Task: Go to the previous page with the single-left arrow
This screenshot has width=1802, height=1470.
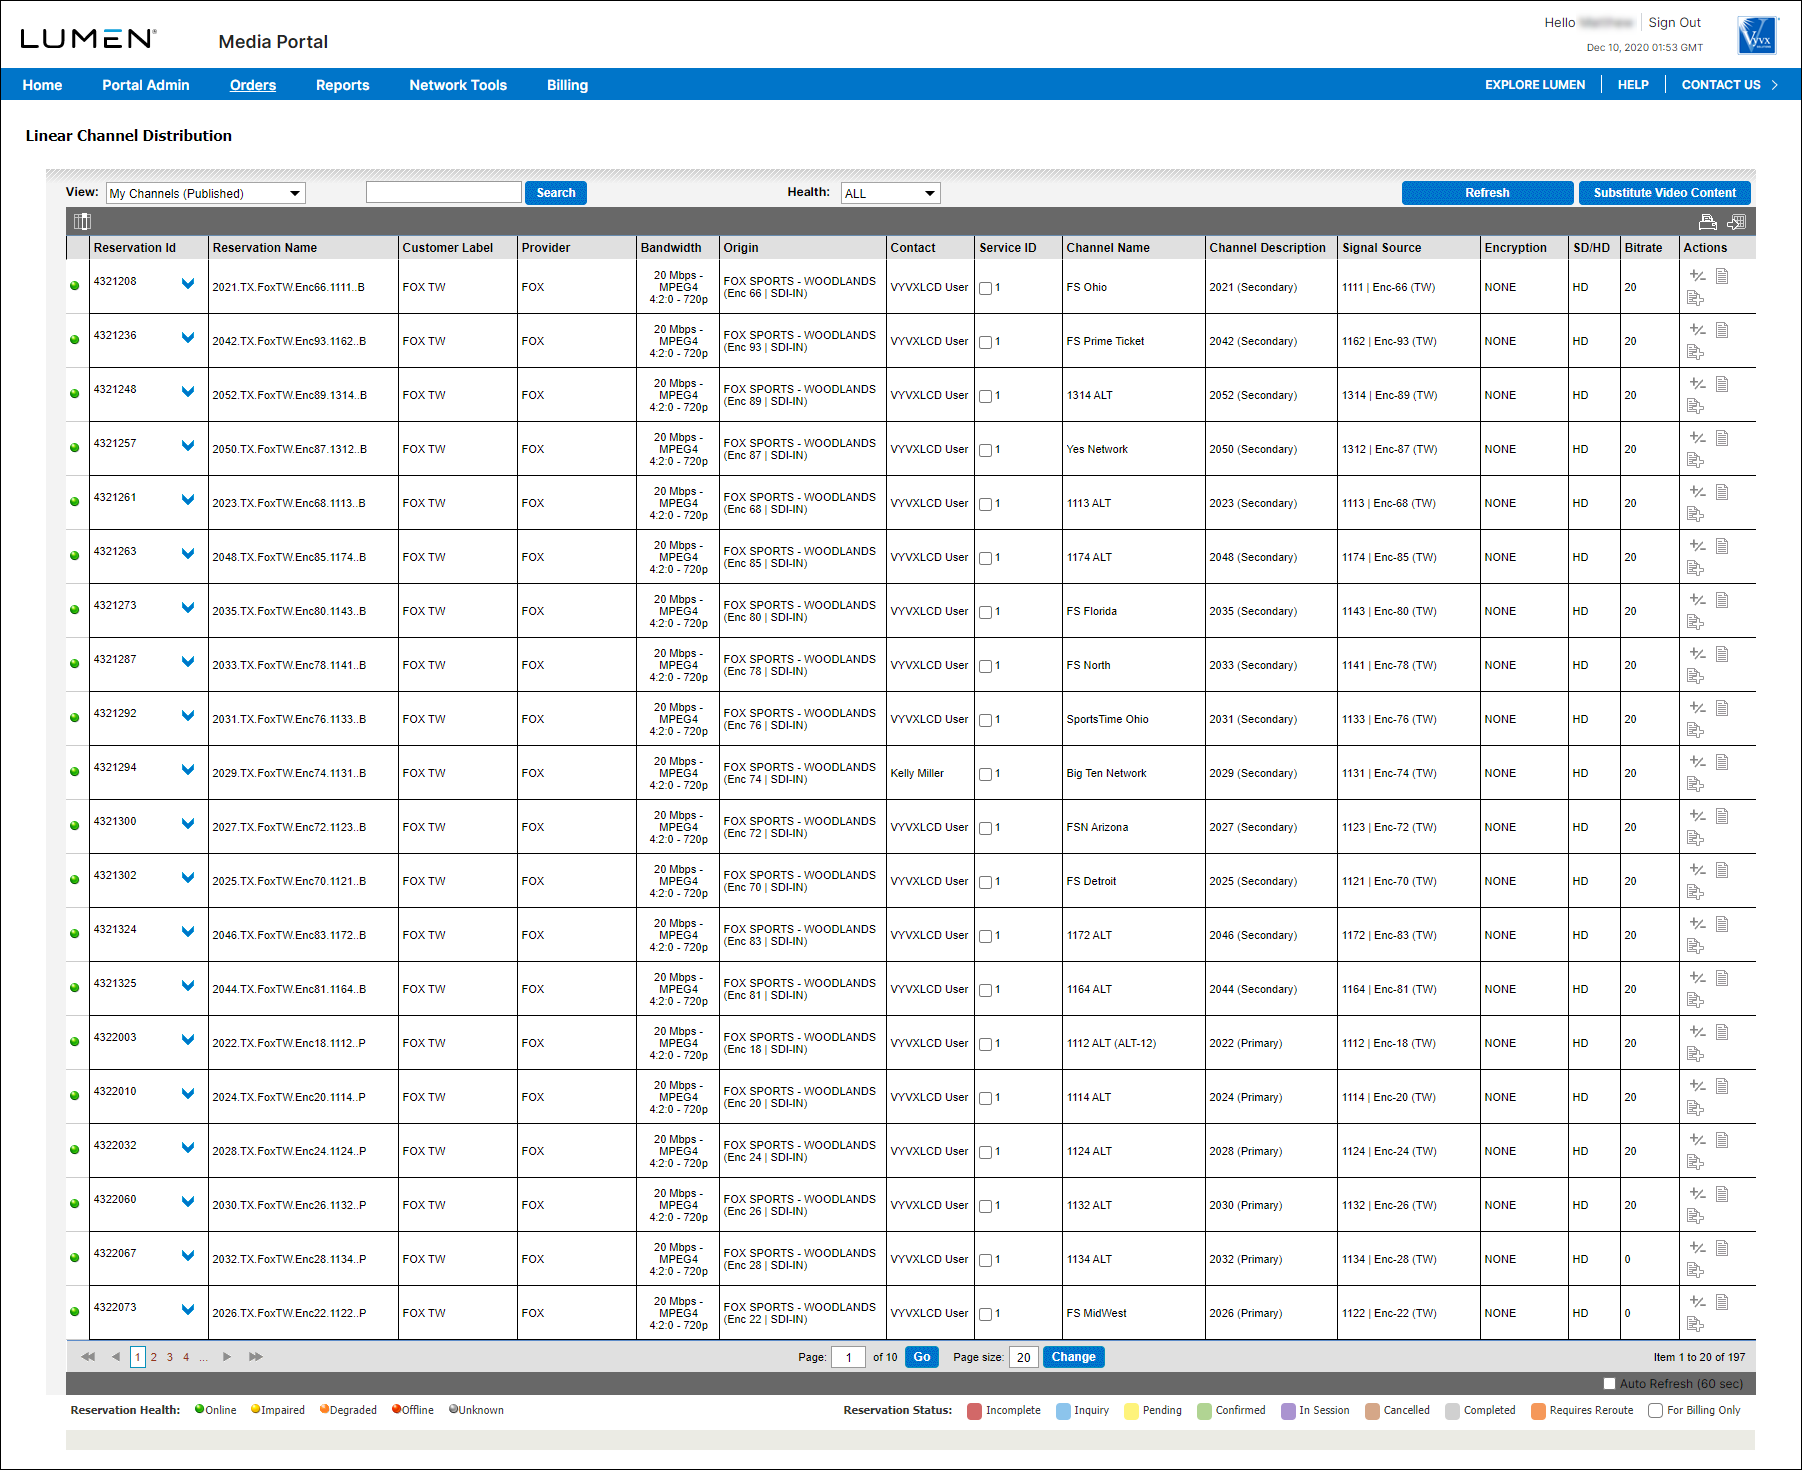Action: (x=116, y=1357)
